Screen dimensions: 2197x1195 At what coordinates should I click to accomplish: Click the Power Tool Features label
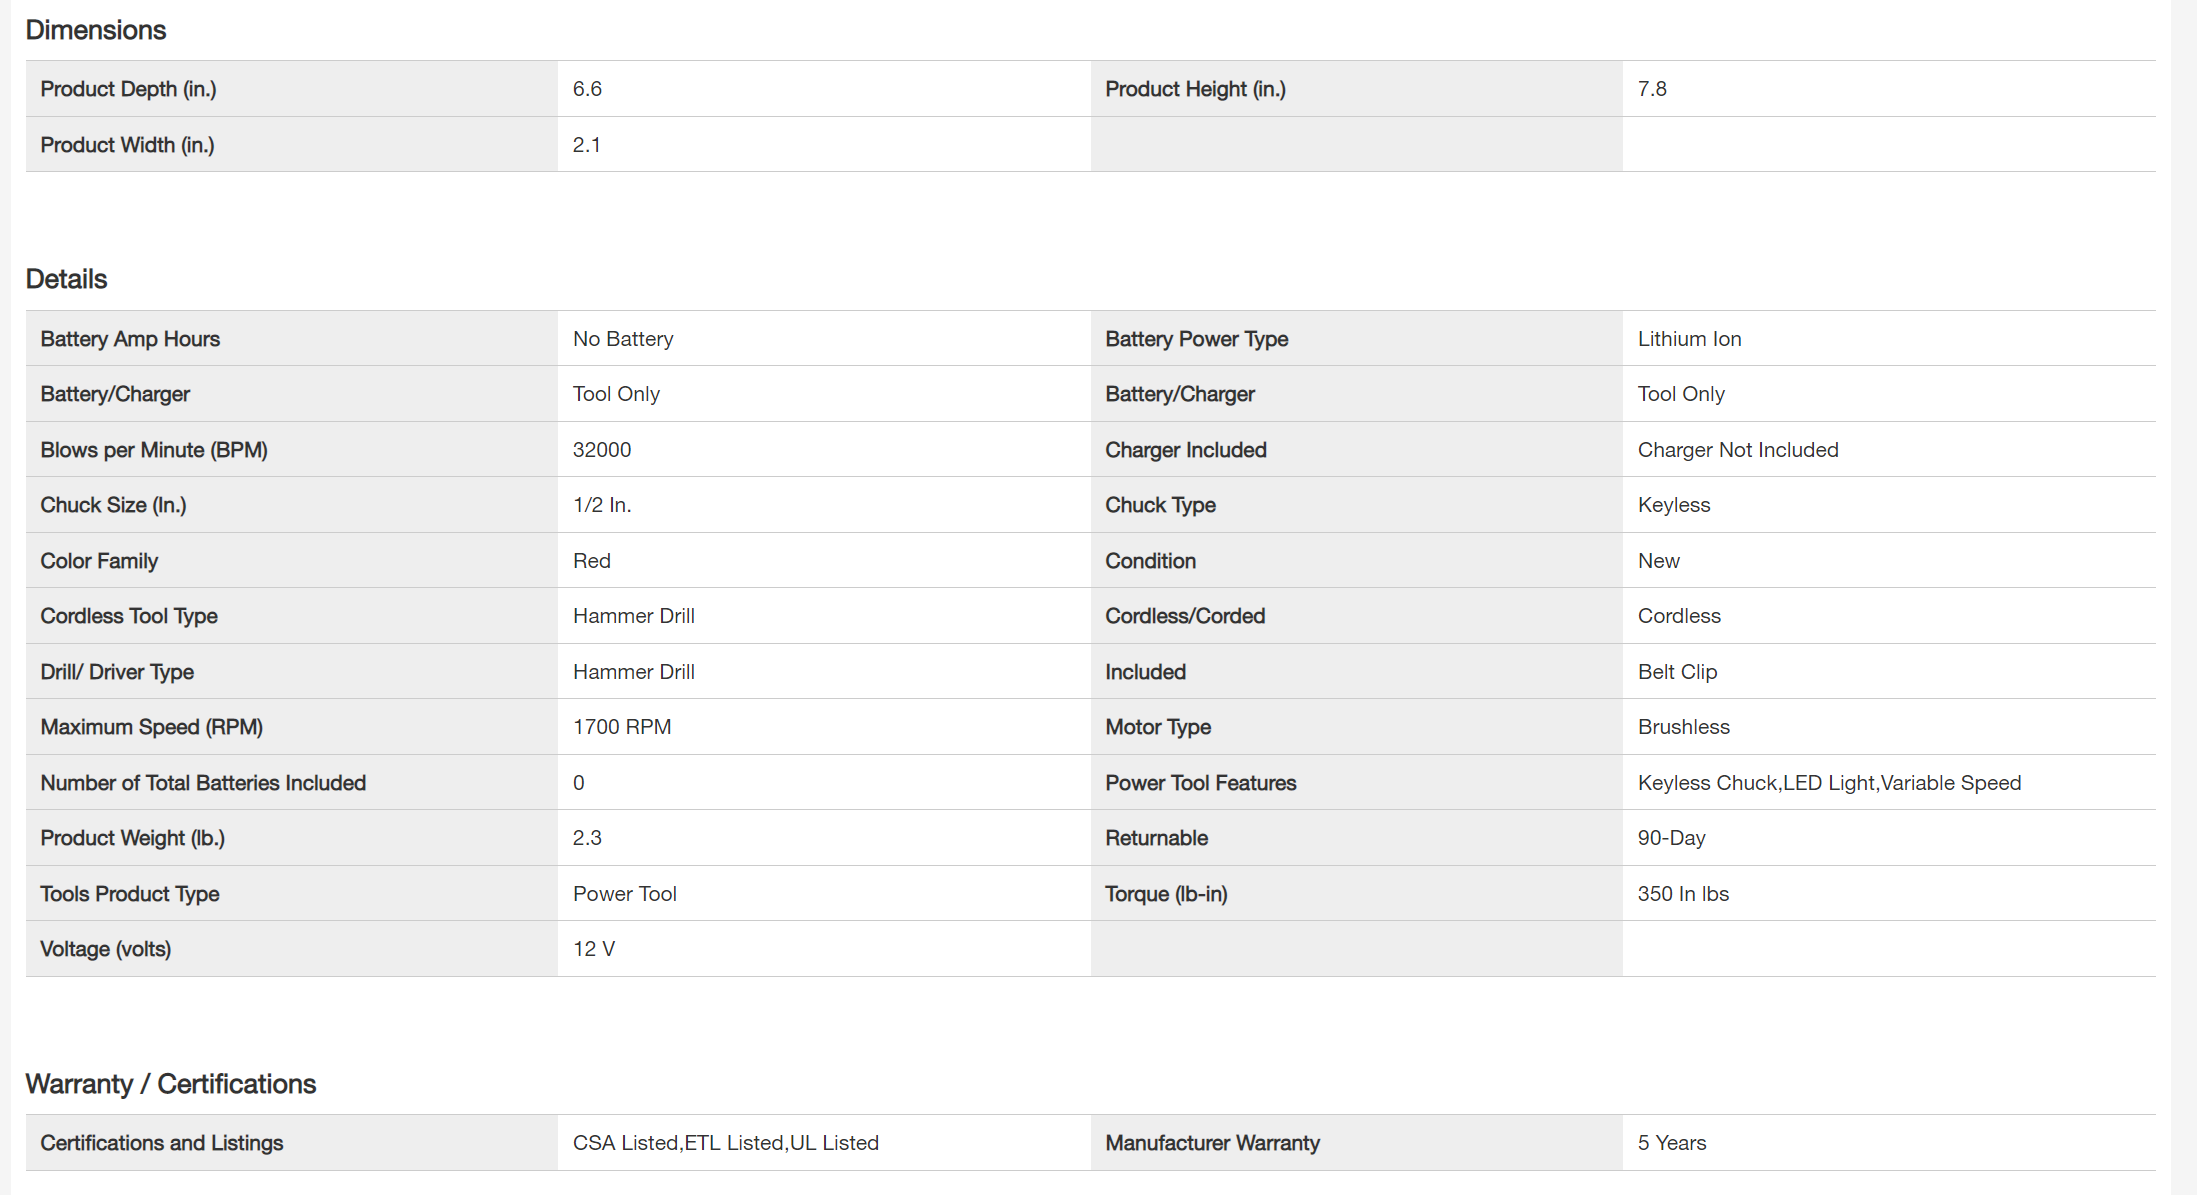[x=1200, y=783]
